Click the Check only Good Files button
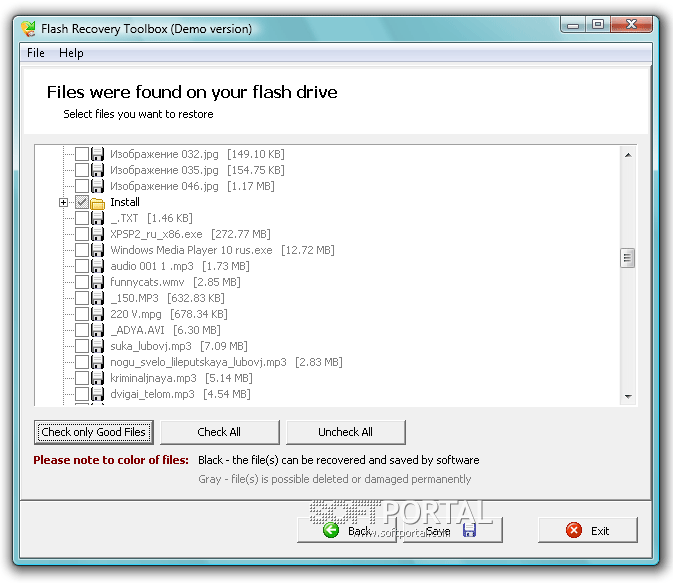 (94, 432)
